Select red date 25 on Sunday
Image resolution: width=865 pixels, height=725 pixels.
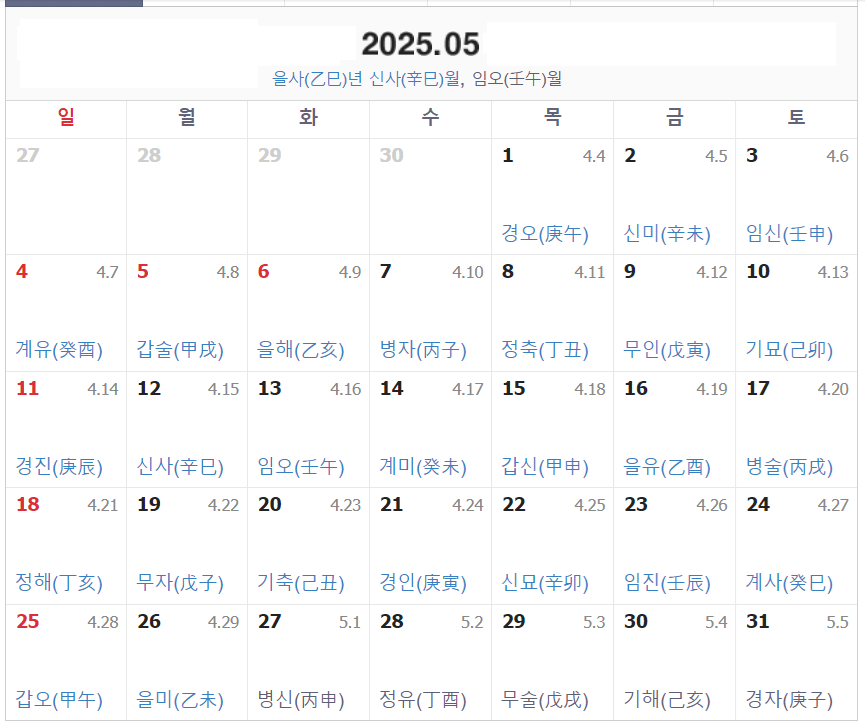click(x=28, y=621)
